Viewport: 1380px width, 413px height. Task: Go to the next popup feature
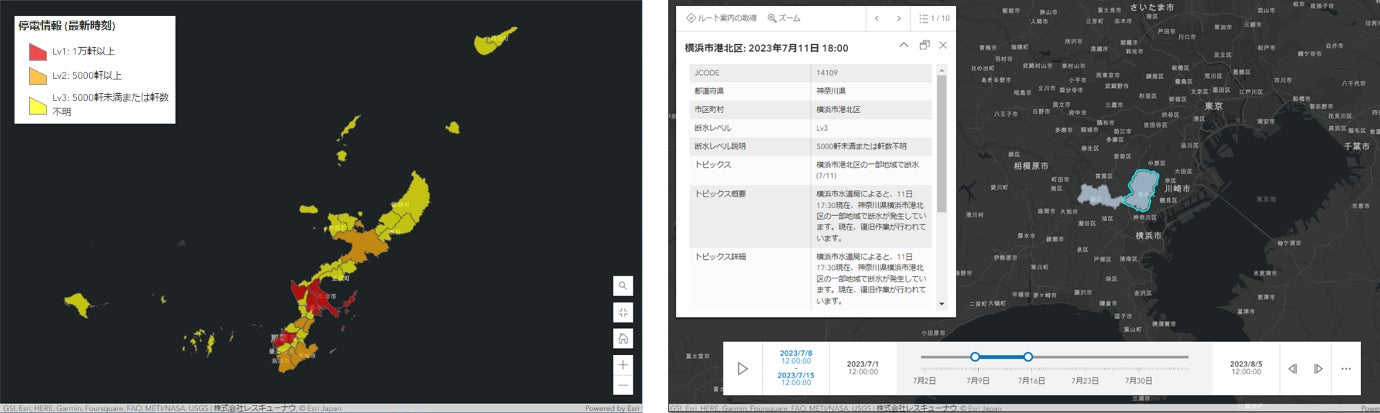pos(899,18)
